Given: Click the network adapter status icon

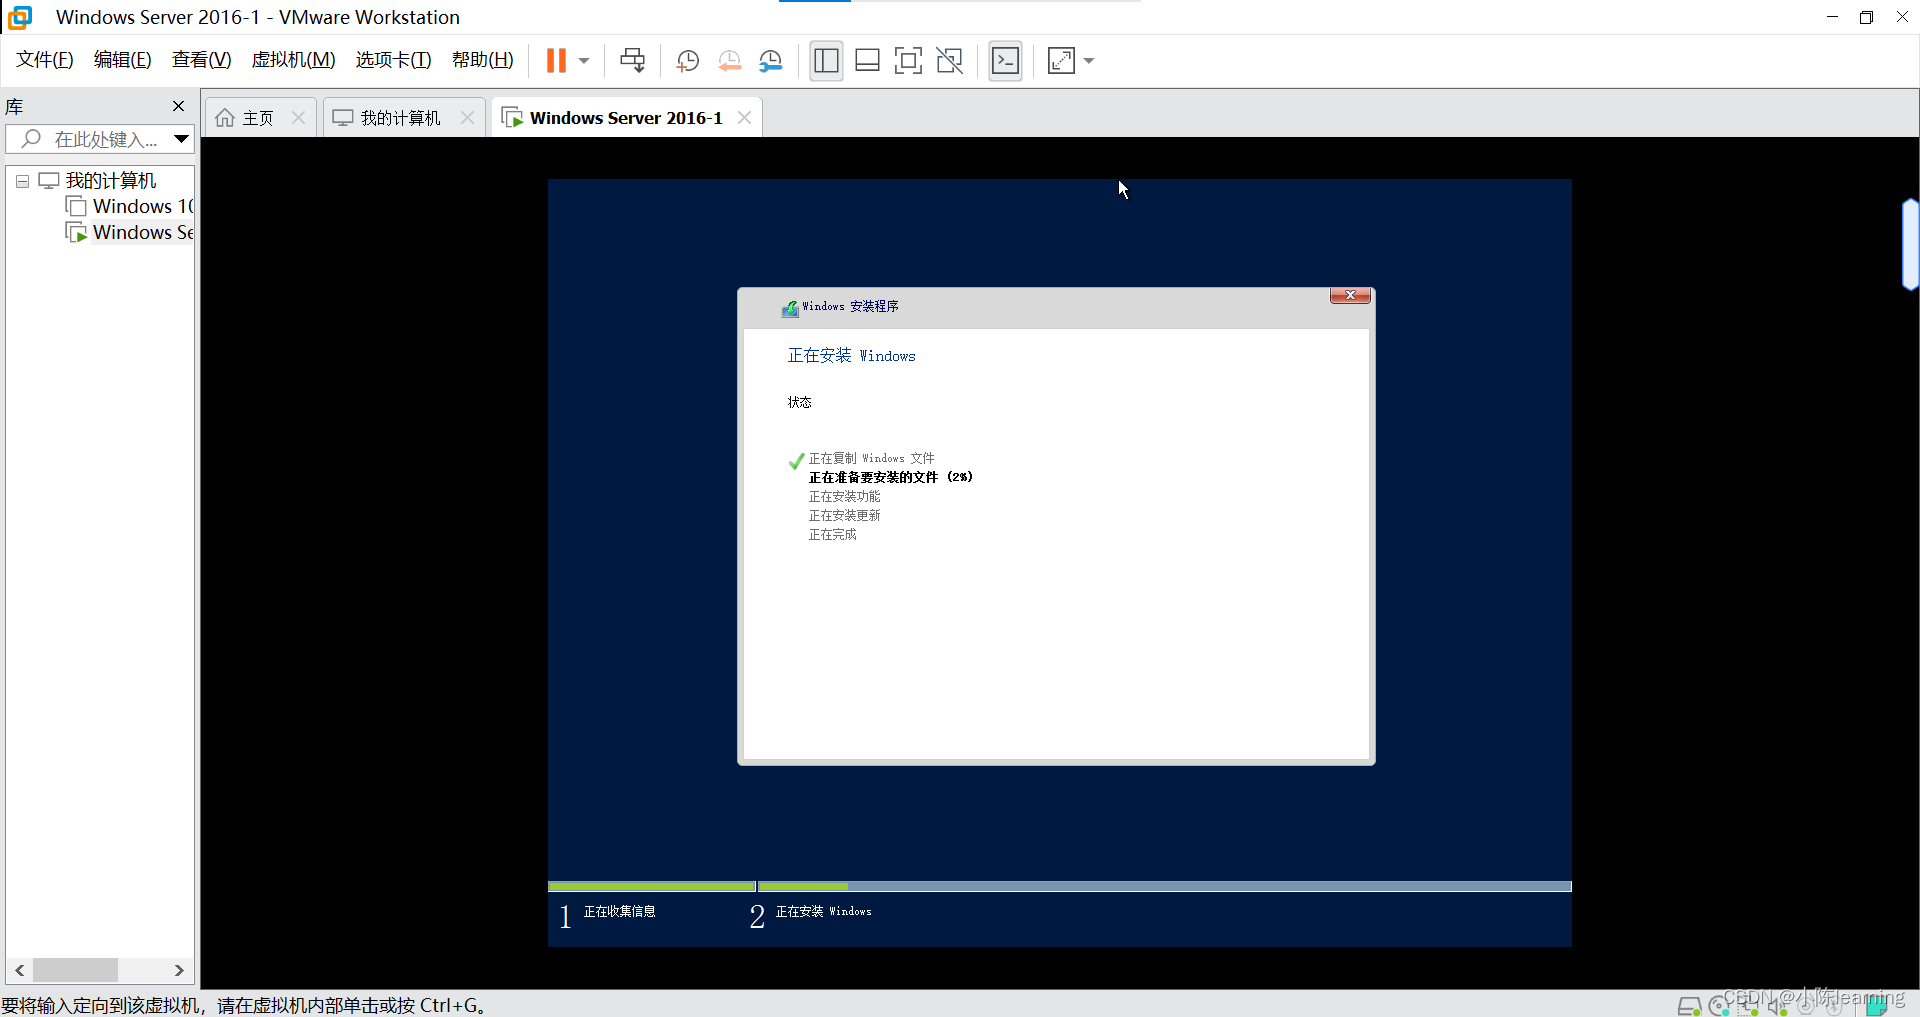Looking at the screenshot, I should point(1748,1006).
